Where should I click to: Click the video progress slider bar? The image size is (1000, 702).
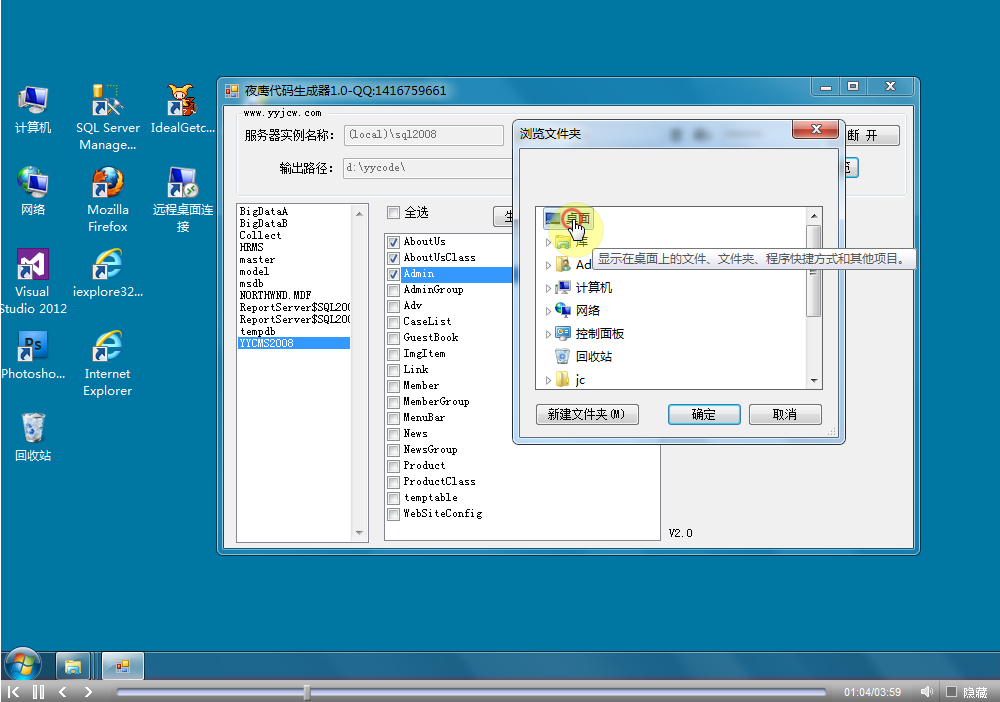[x=470, y=692]
